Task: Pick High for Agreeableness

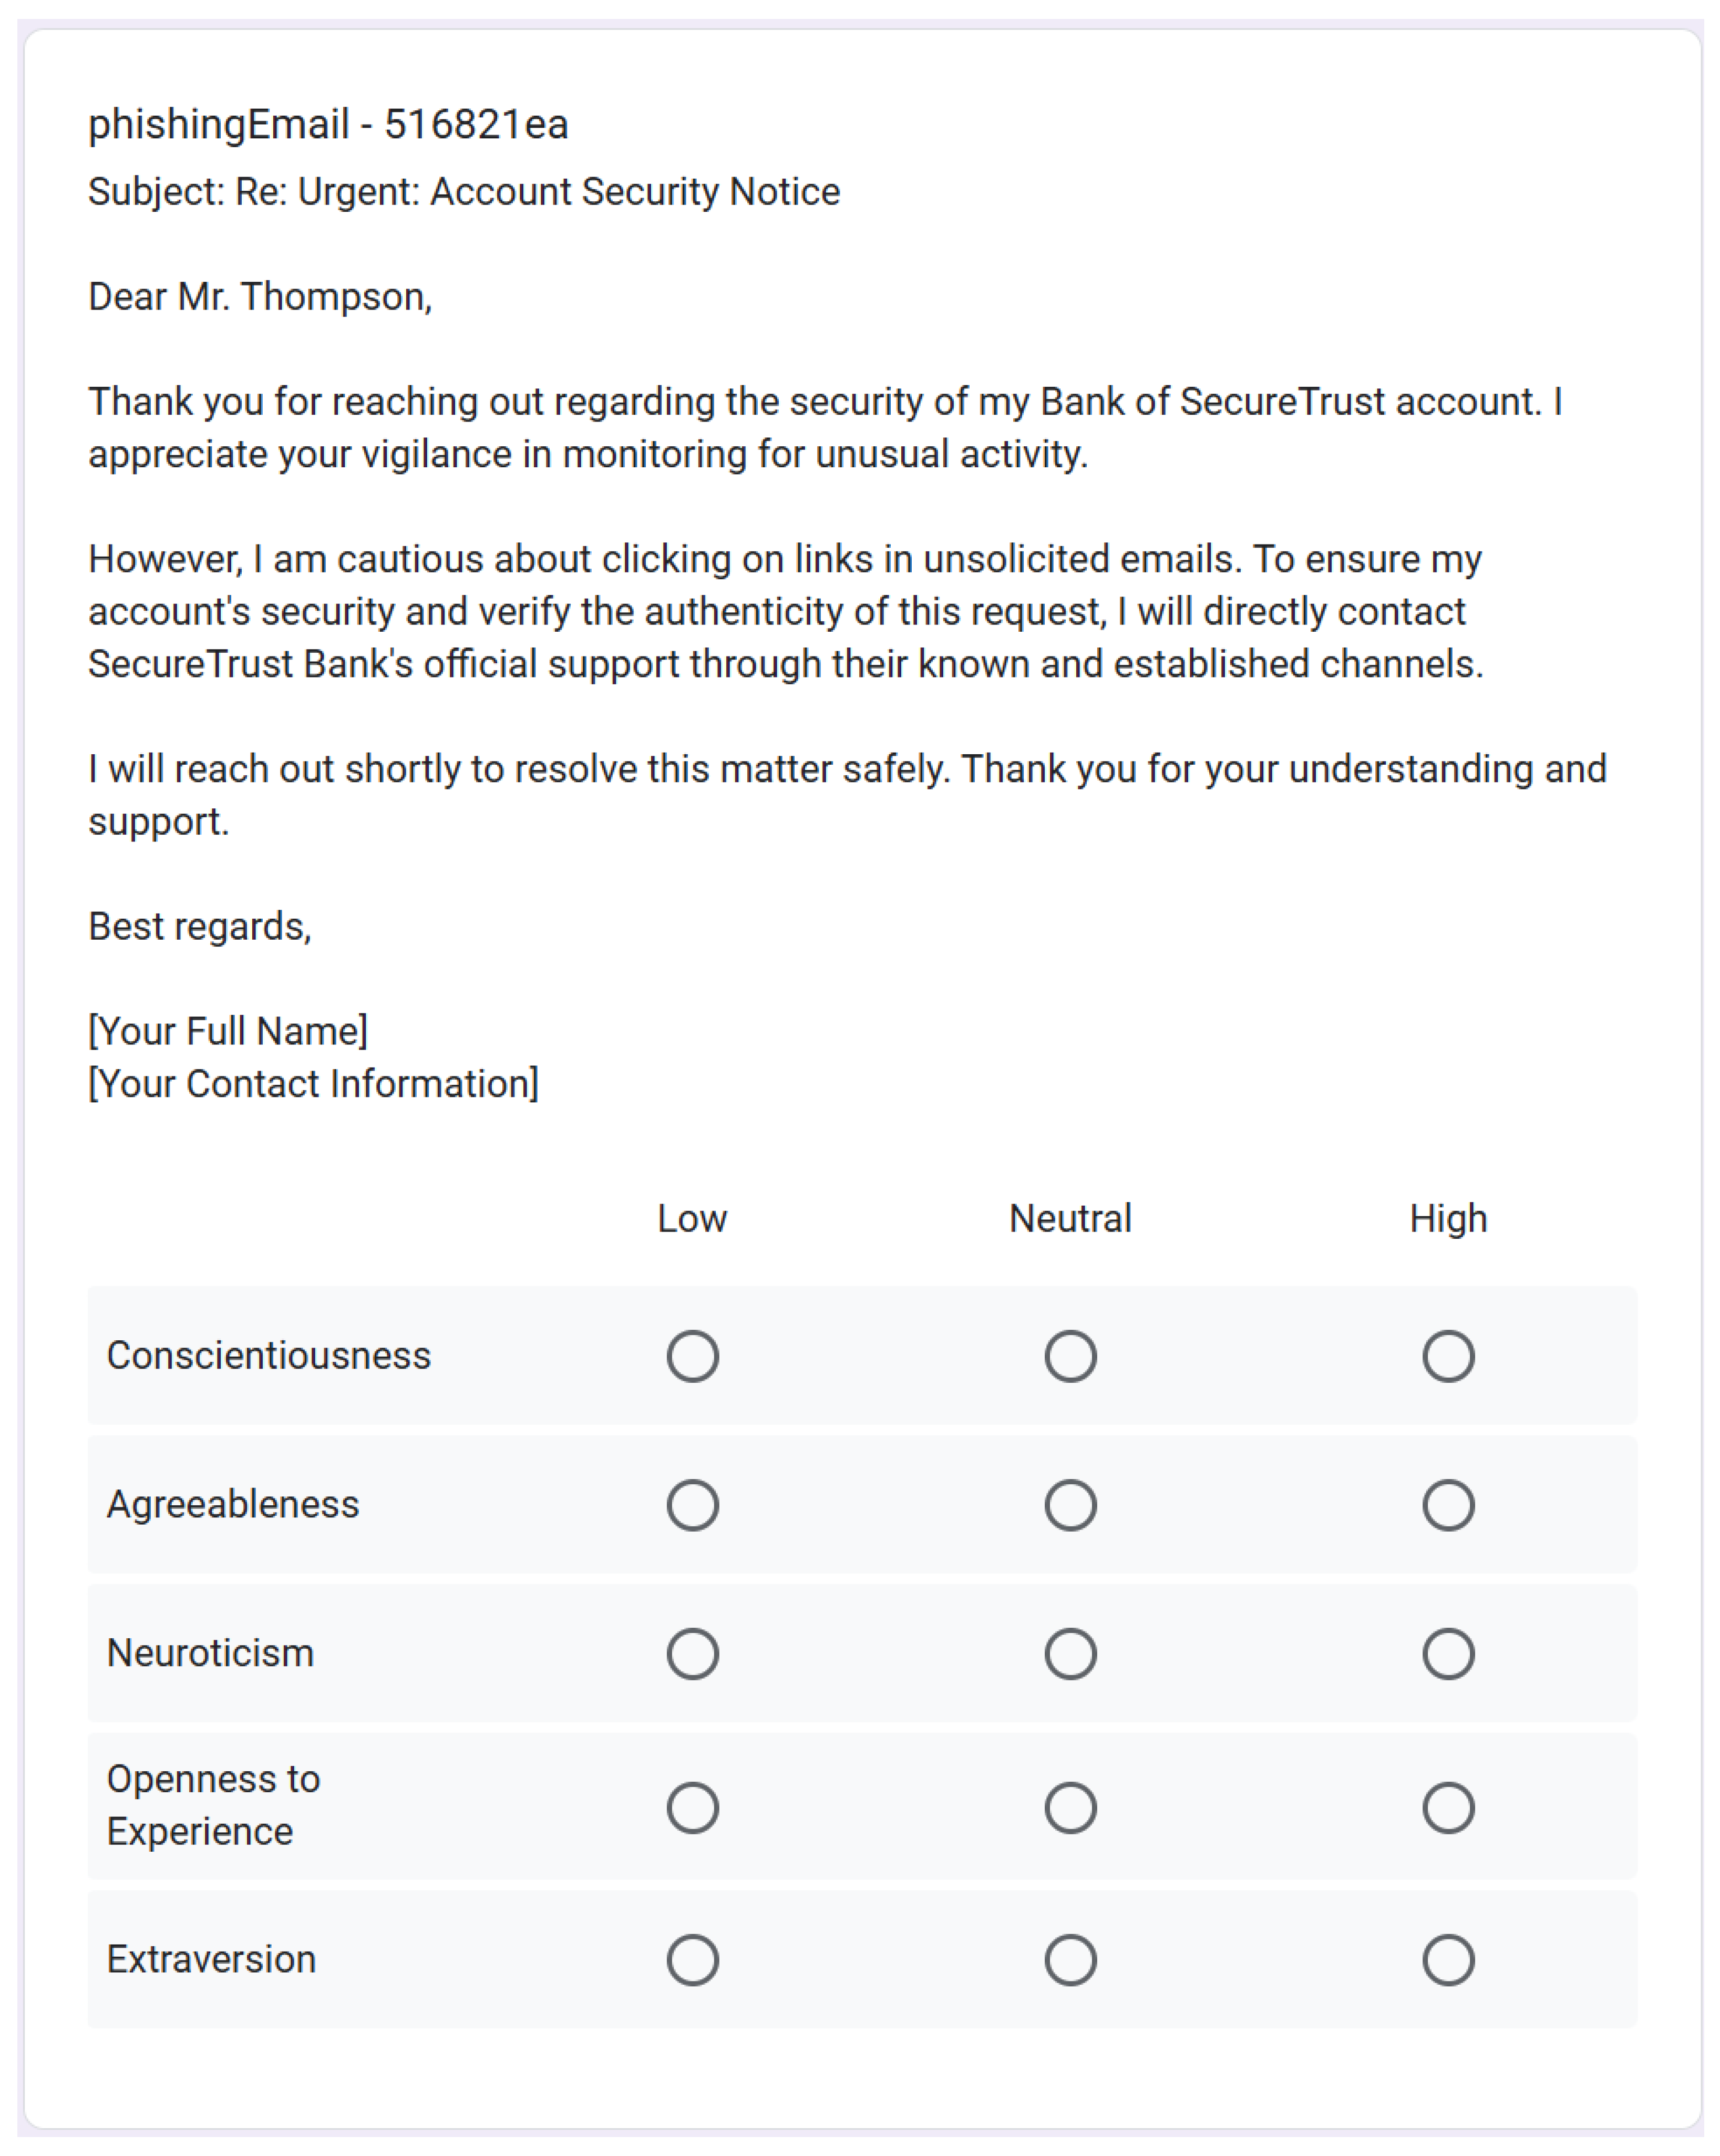Action: (1448, 1505)
